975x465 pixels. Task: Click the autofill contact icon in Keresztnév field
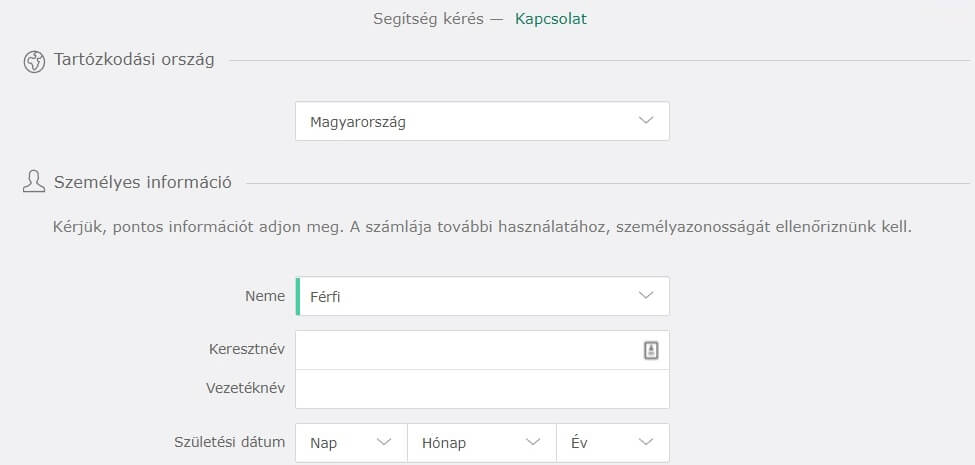pos(650,350)
